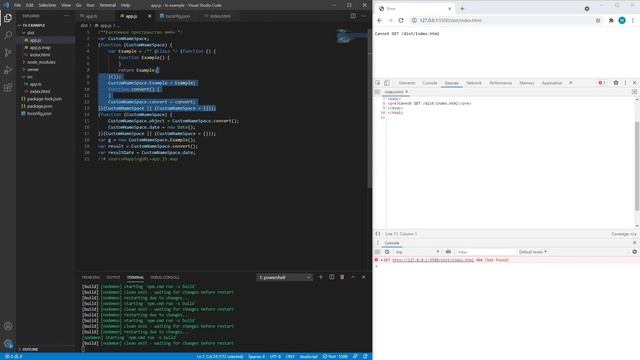Open the DevTools customize menu dots
The width and height of the screenshot is (640, 360).
coord(625,83)
